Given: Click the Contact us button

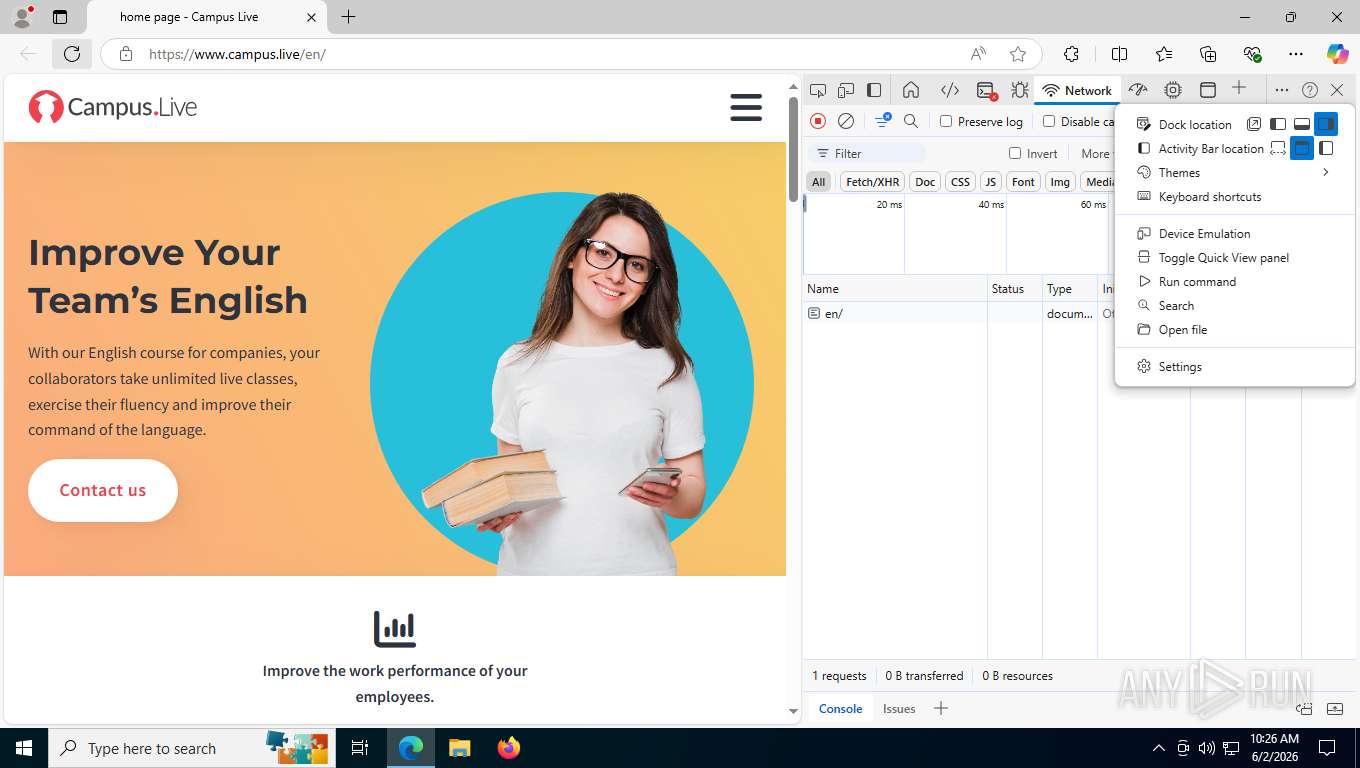Looking at the screenshot, I should tap(103, 490).
